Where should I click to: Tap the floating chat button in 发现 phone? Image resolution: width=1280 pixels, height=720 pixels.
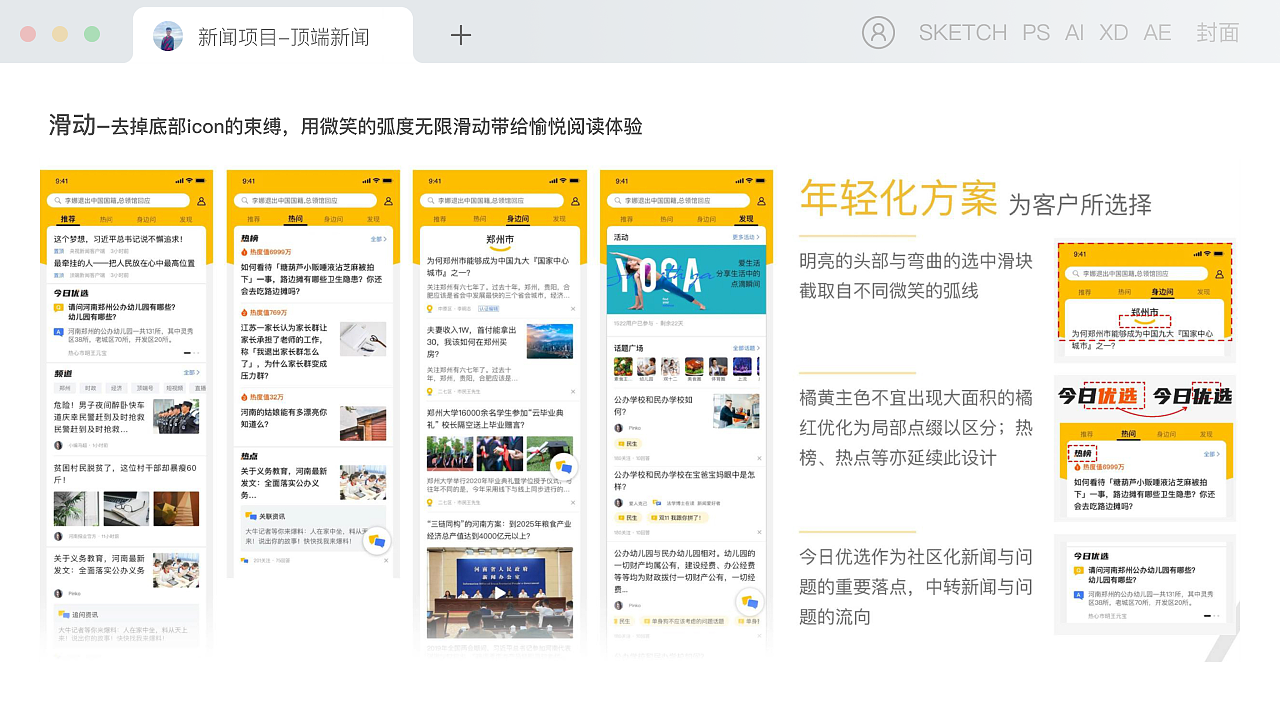(x=750, y=602)
